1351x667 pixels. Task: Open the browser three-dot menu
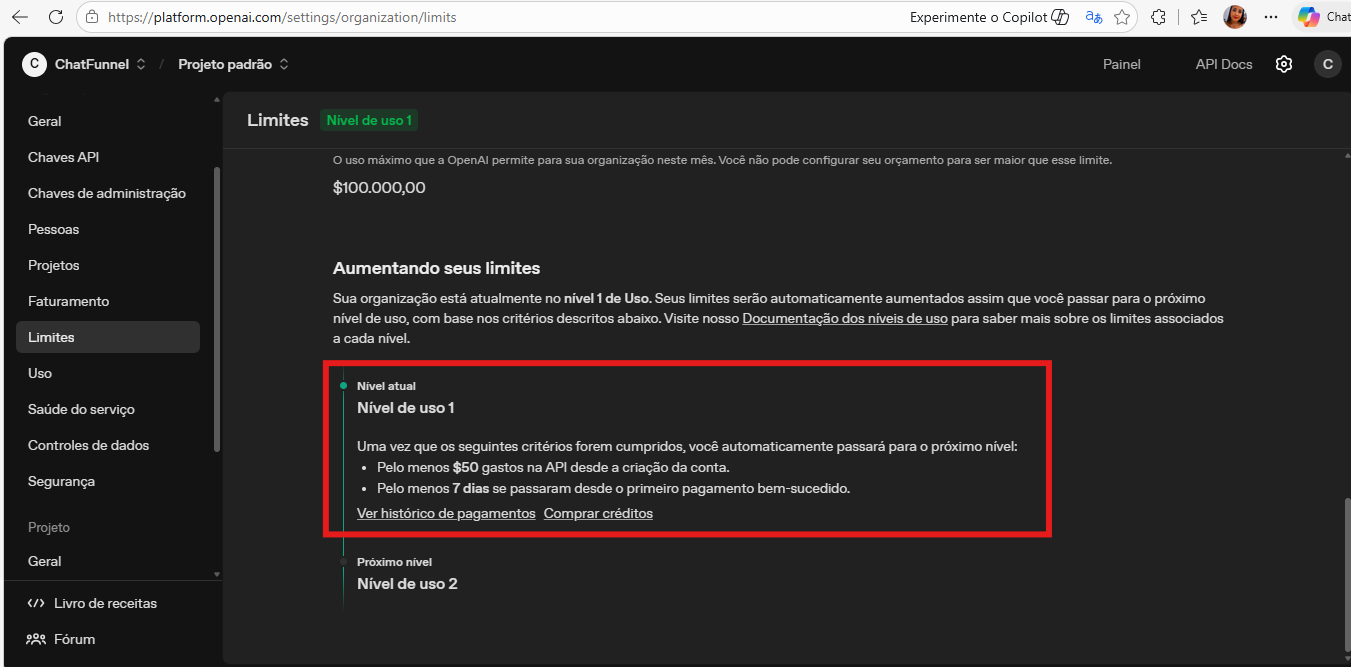[x=1271, y=17]
